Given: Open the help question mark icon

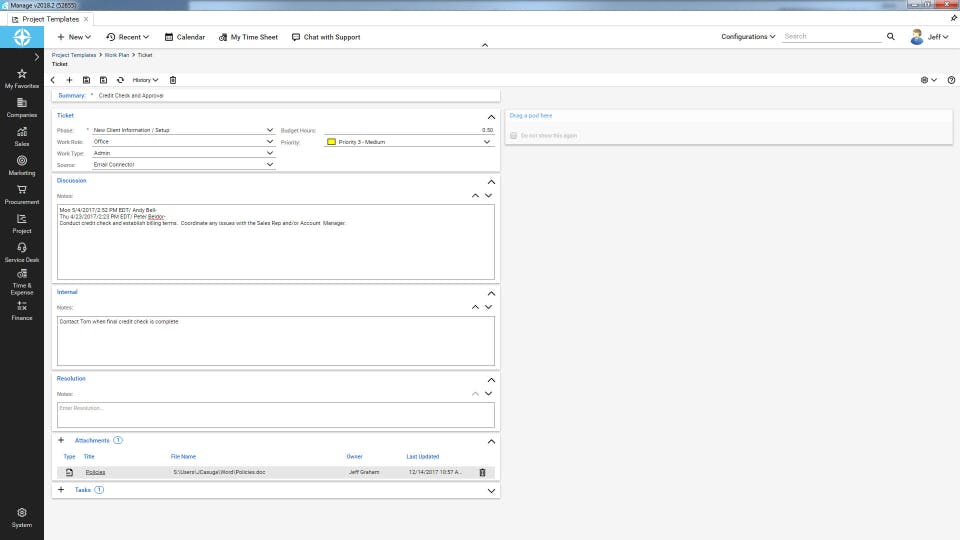Looking at the screenshot, I should pos(951,80).
